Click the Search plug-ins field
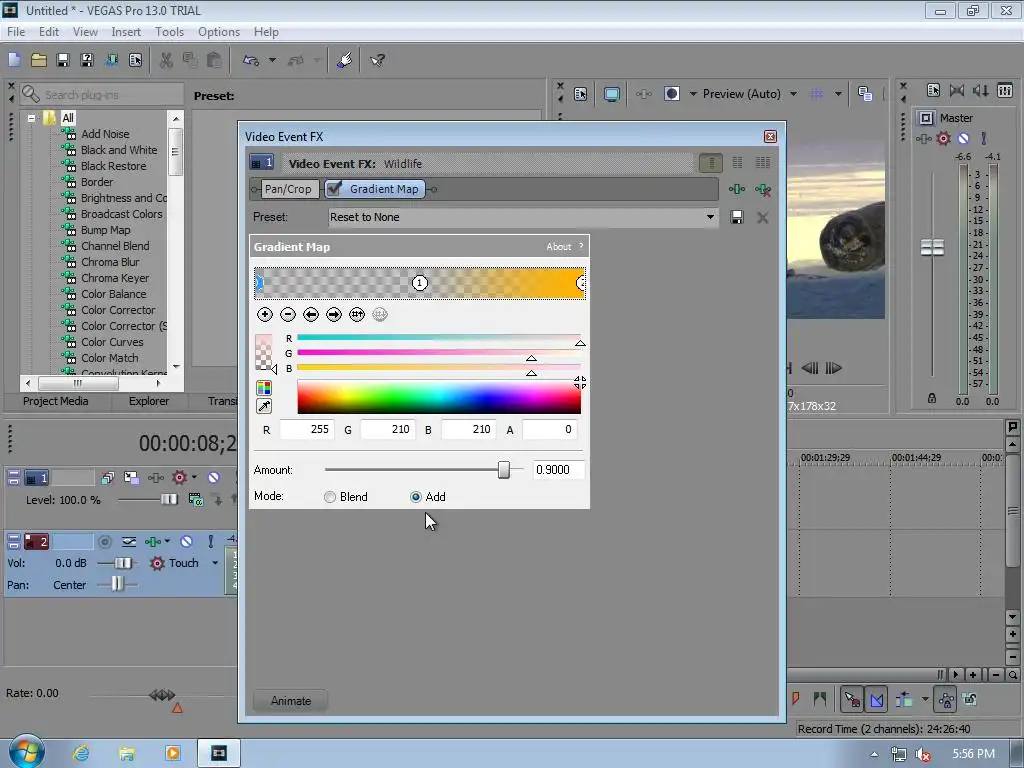Image resolution: width=1024 pixels, height=768 pixels. tap(102, 95)
